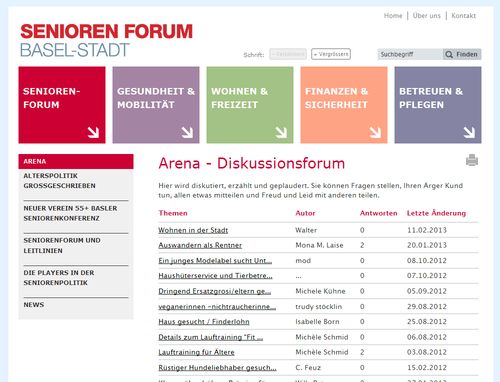Focus the Suchbegriff search field
This screenshot has width=500, height=382.
[x=410, y=54]
